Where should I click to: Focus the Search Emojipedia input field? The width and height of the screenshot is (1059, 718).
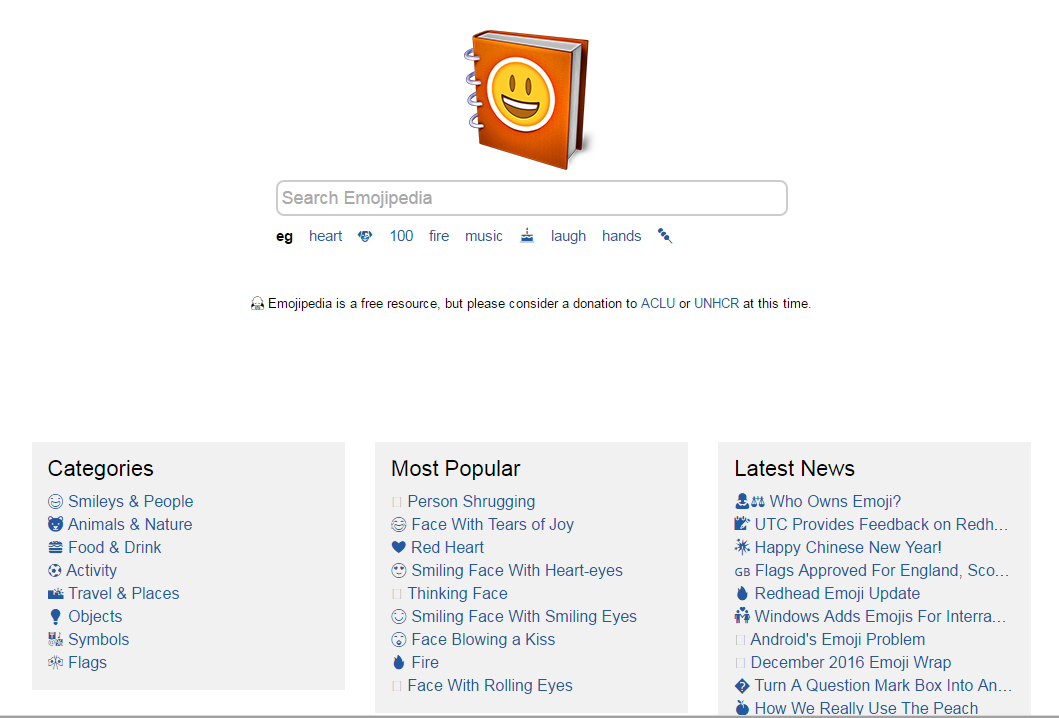[532, 198]
